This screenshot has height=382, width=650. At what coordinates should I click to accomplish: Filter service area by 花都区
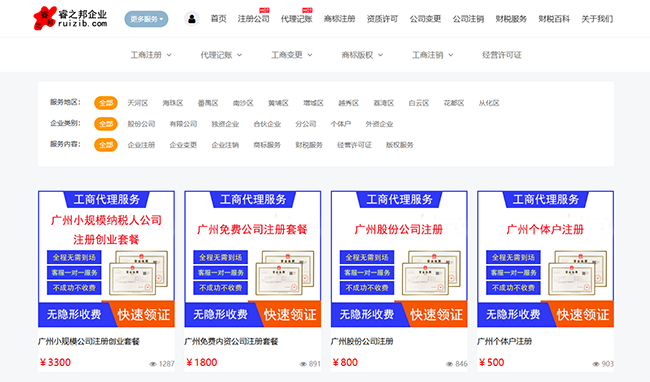(454, 103)
